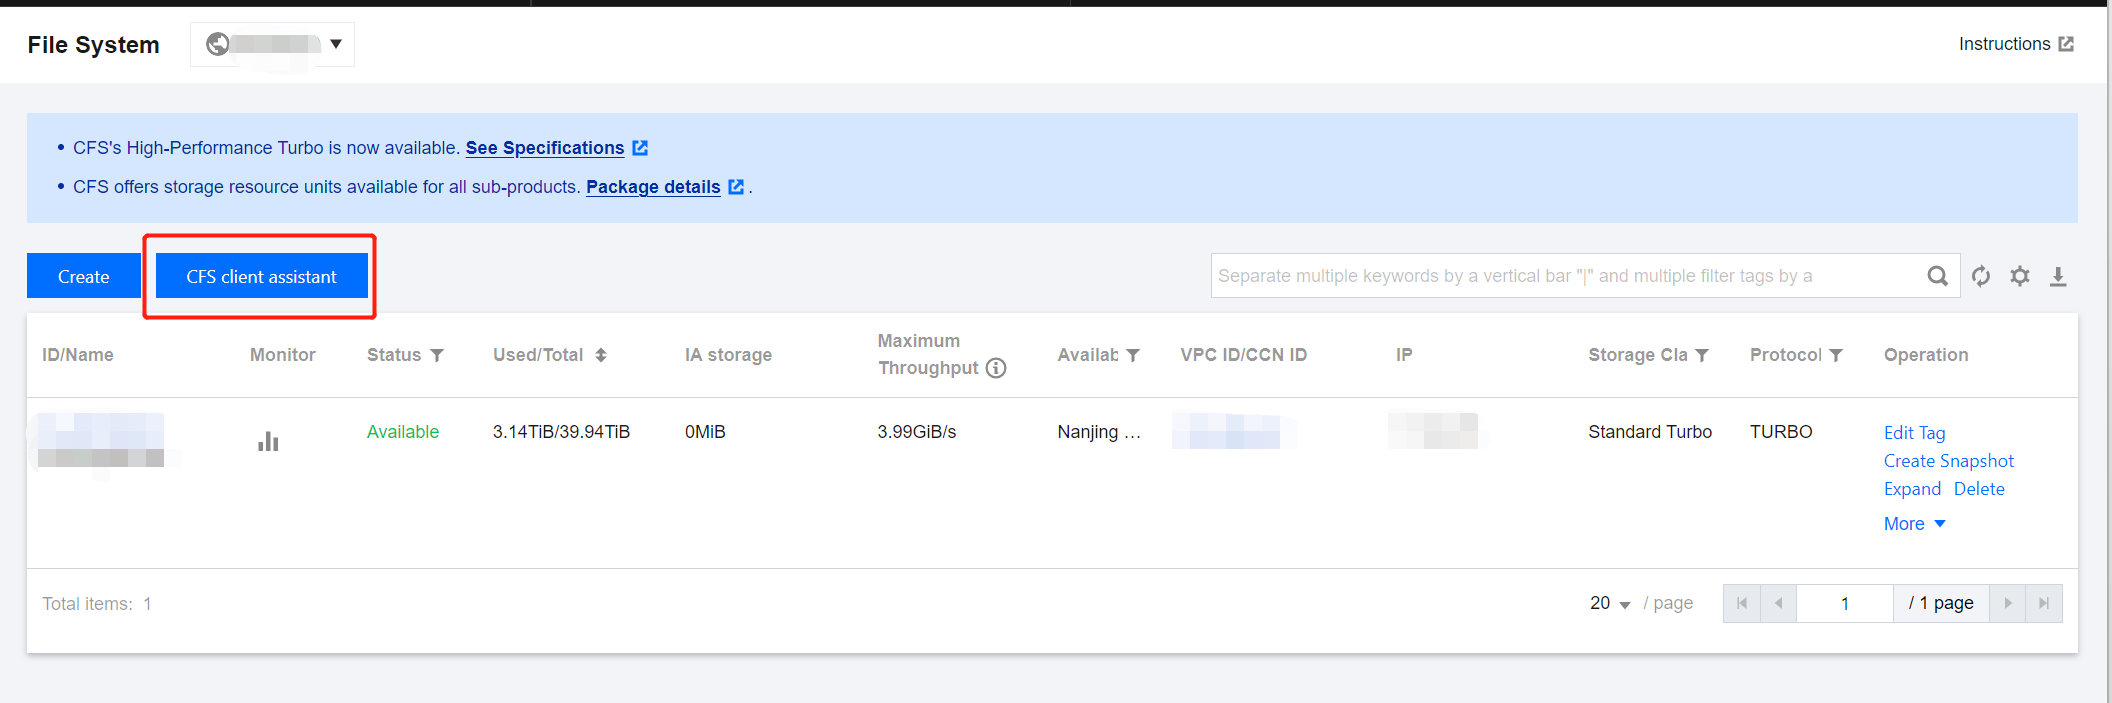Download the file system list
The width and height of the screenshot is (2112, 703).
[2058, 276]
